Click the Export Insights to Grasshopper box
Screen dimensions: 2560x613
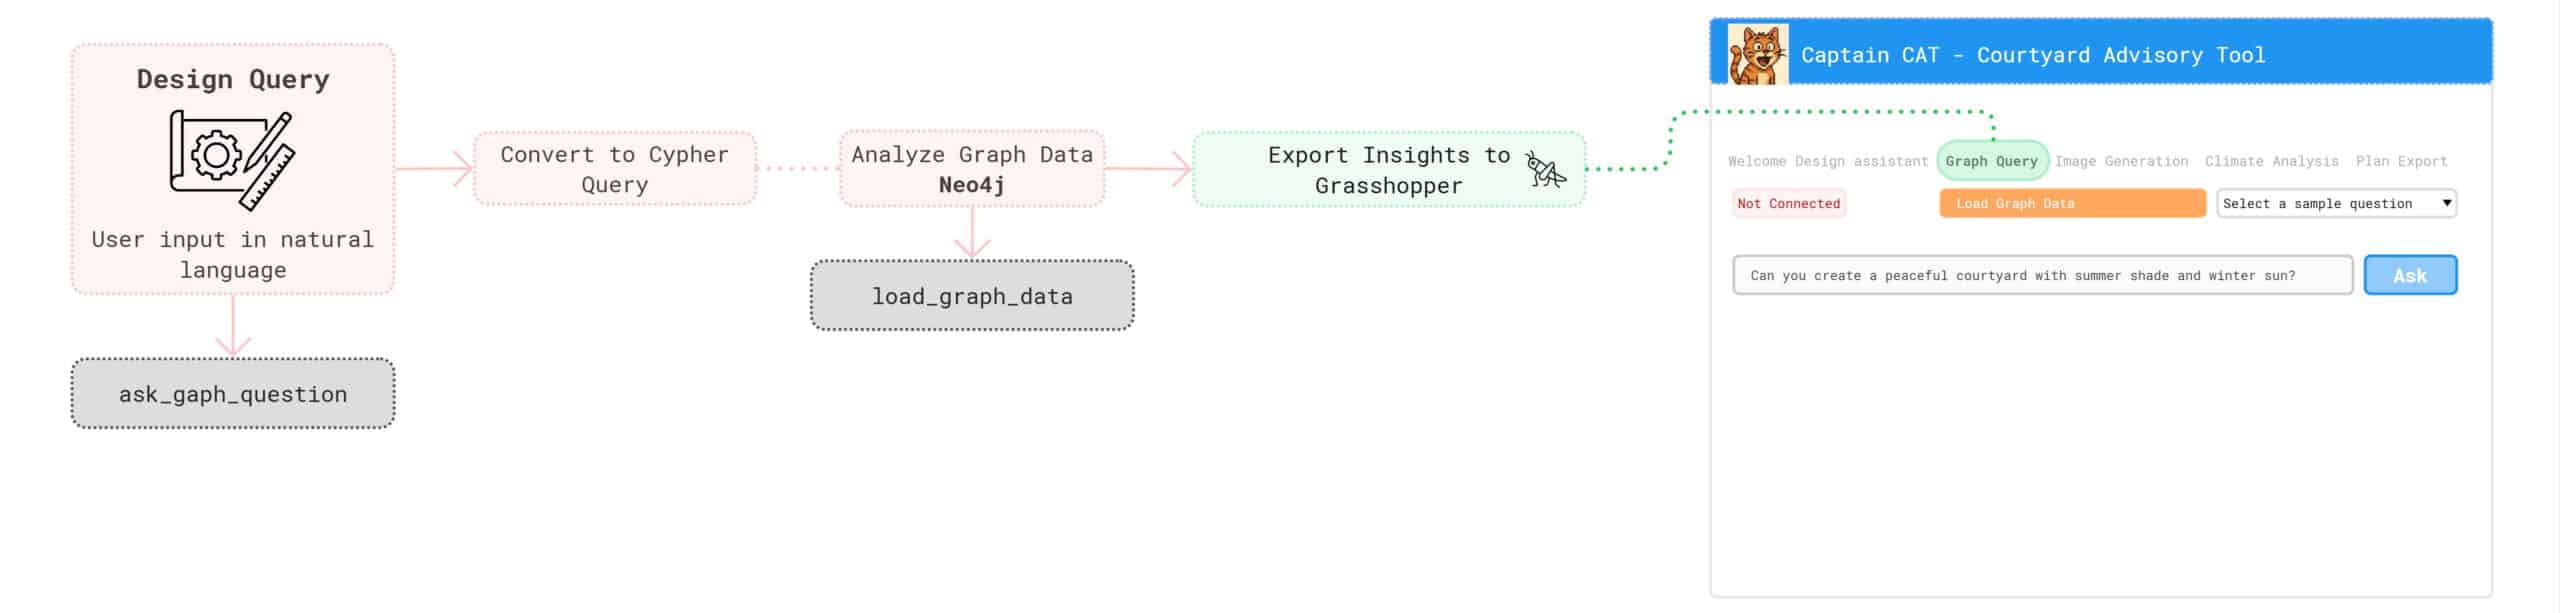pyautogui.click(x=1389, y=170)
